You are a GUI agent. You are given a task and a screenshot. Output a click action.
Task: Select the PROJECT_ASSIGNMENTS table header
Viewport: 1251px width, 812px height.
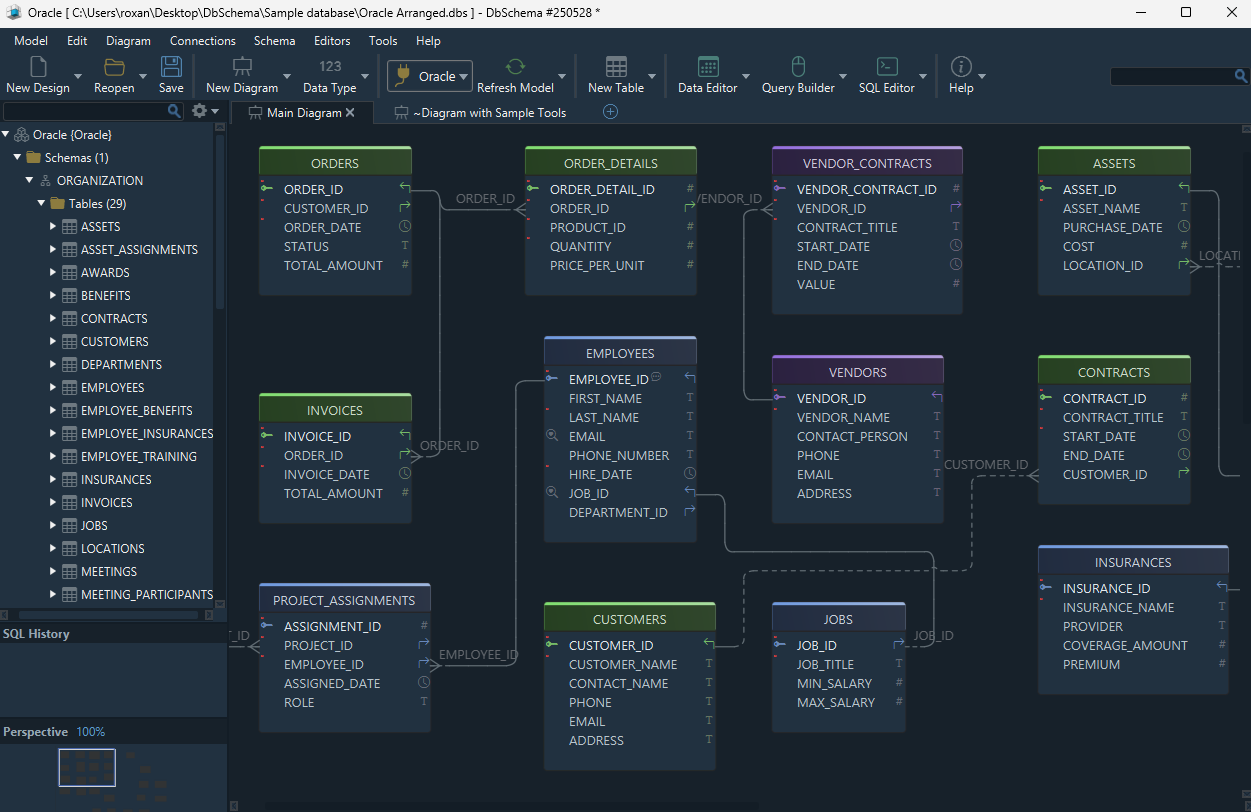[x=344, y=600]
